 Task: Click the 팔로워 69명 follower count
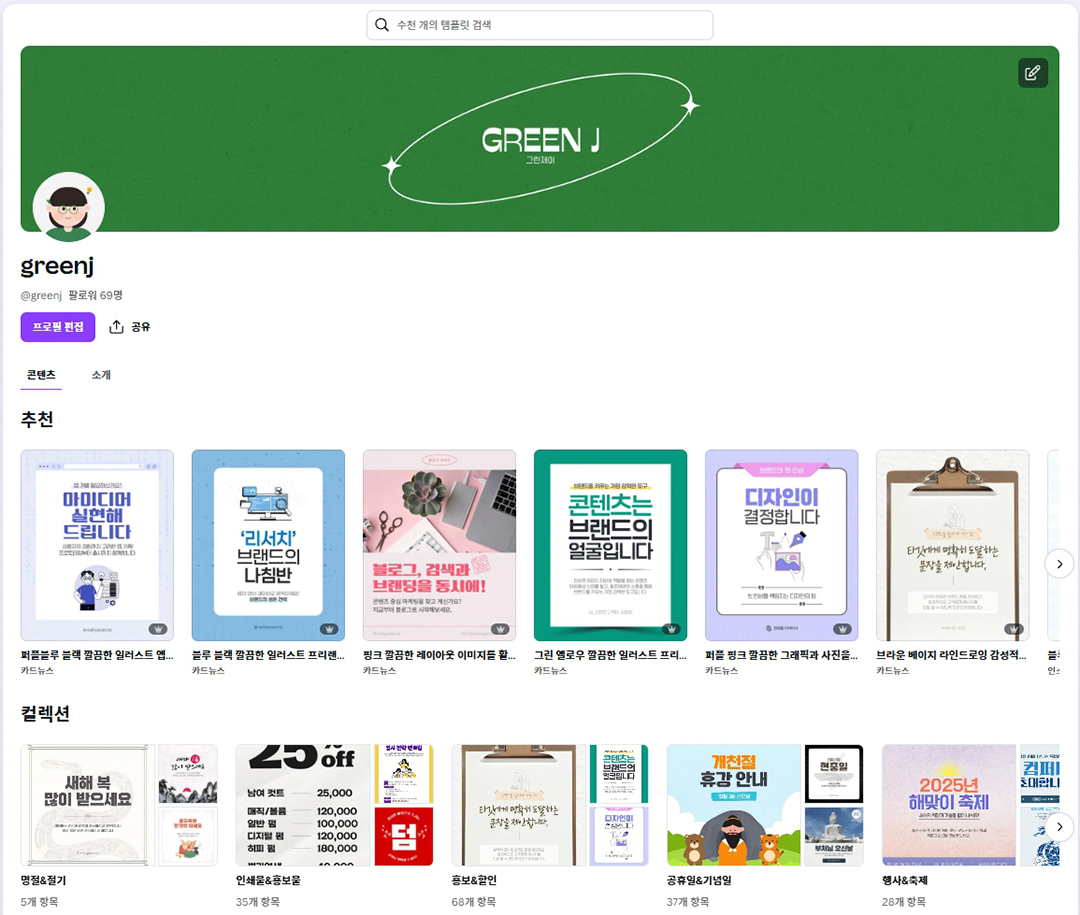[x=95, y=295]
